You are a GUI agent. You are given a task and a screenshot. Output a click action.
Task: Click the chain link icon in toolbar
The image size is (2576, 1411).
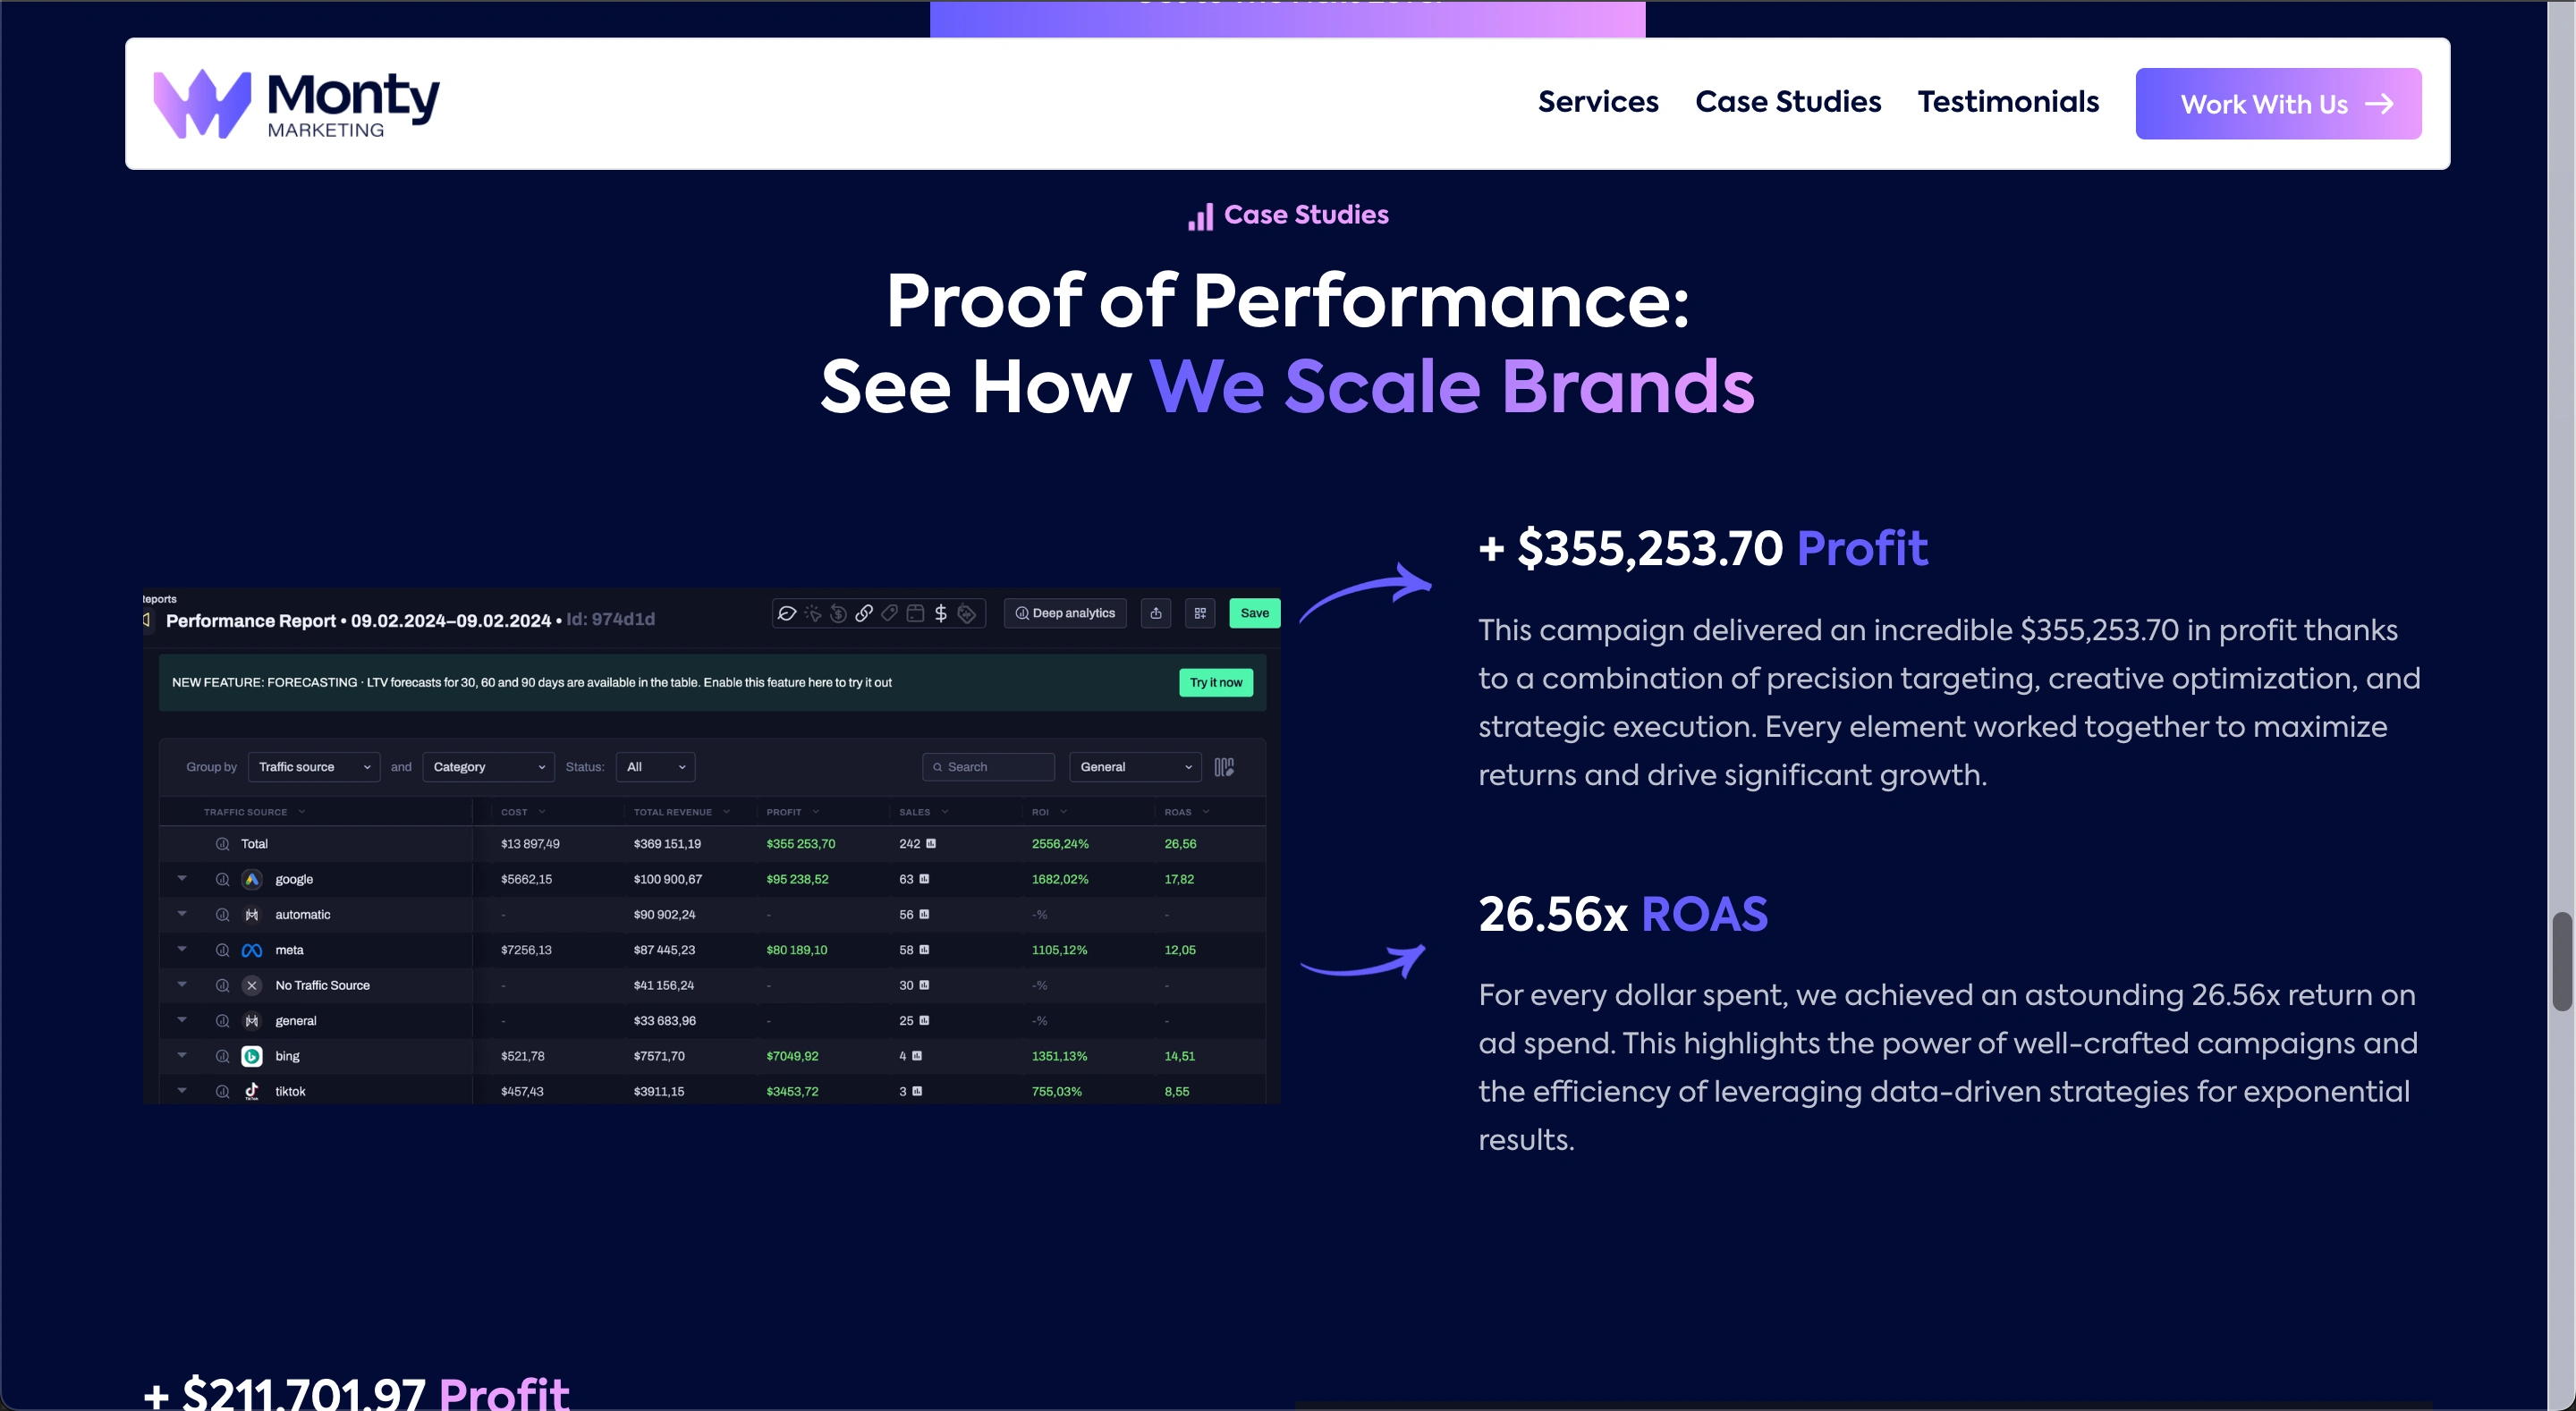point(864,613)
